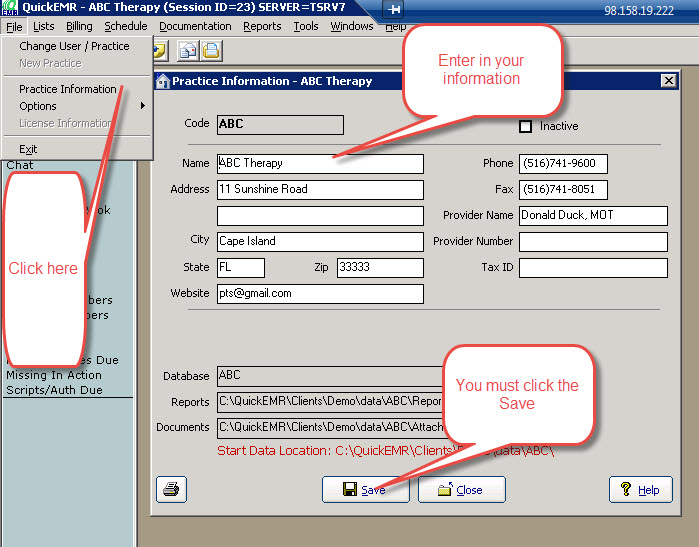Select Missing In Action in left panel
699x547 pixels.
(54, 375)
